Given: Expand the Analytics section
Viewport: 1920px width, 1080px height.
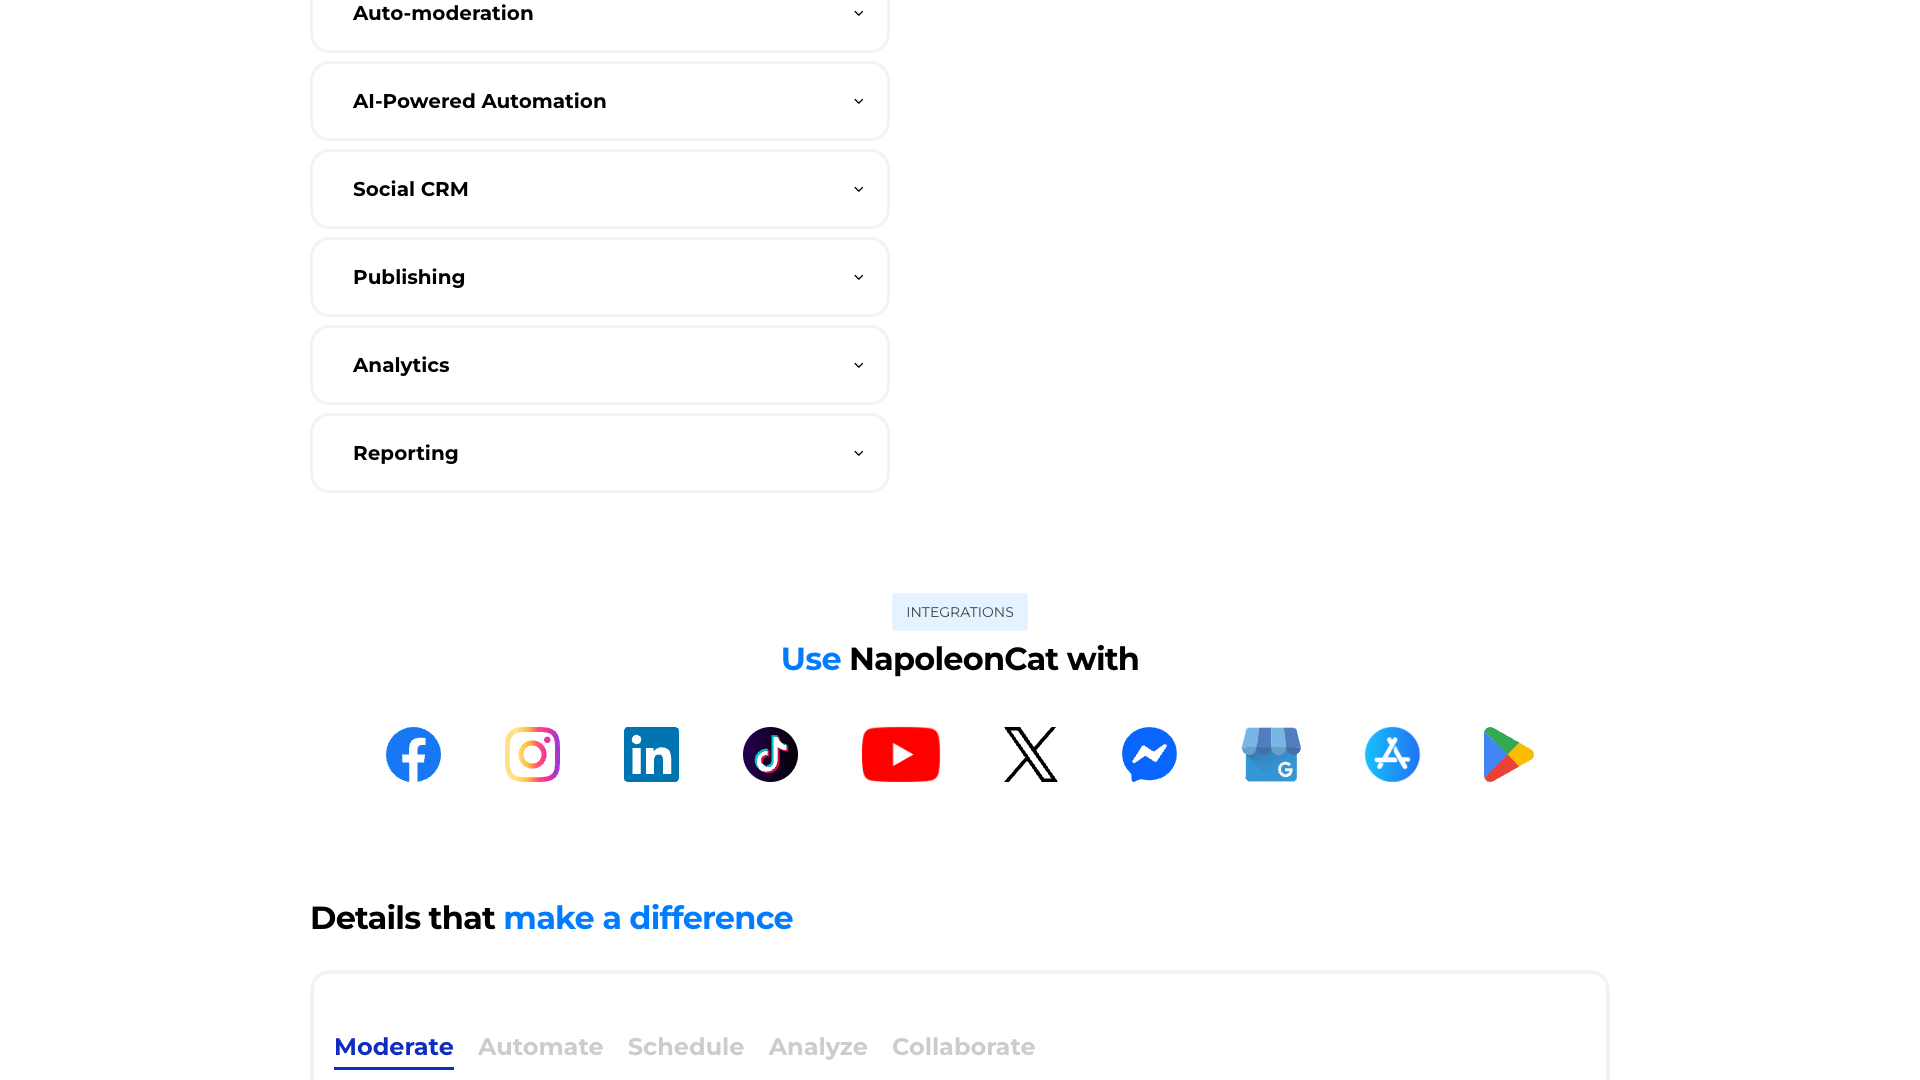Looking at the screenshot, I should [x=599, y=364].
